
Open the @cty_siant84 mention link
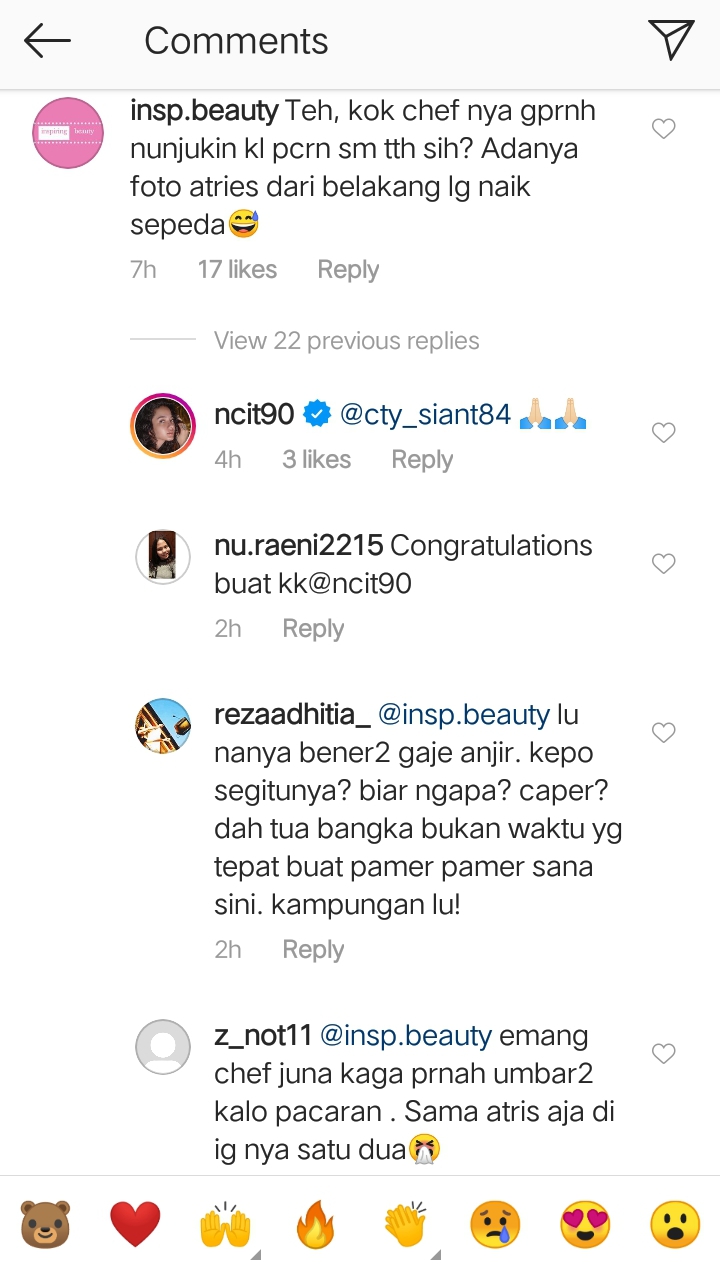[x=426, y=414]
